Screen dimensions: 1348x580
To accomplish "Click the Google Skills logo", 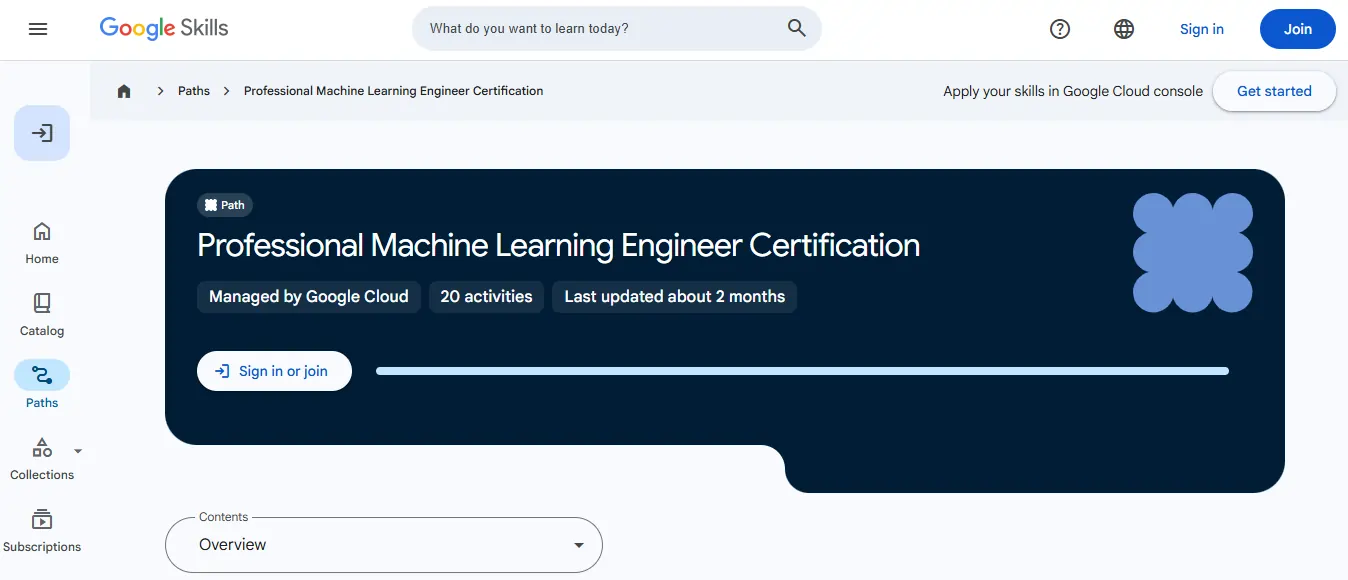I will pyautogui.click(x=164, y=29).
